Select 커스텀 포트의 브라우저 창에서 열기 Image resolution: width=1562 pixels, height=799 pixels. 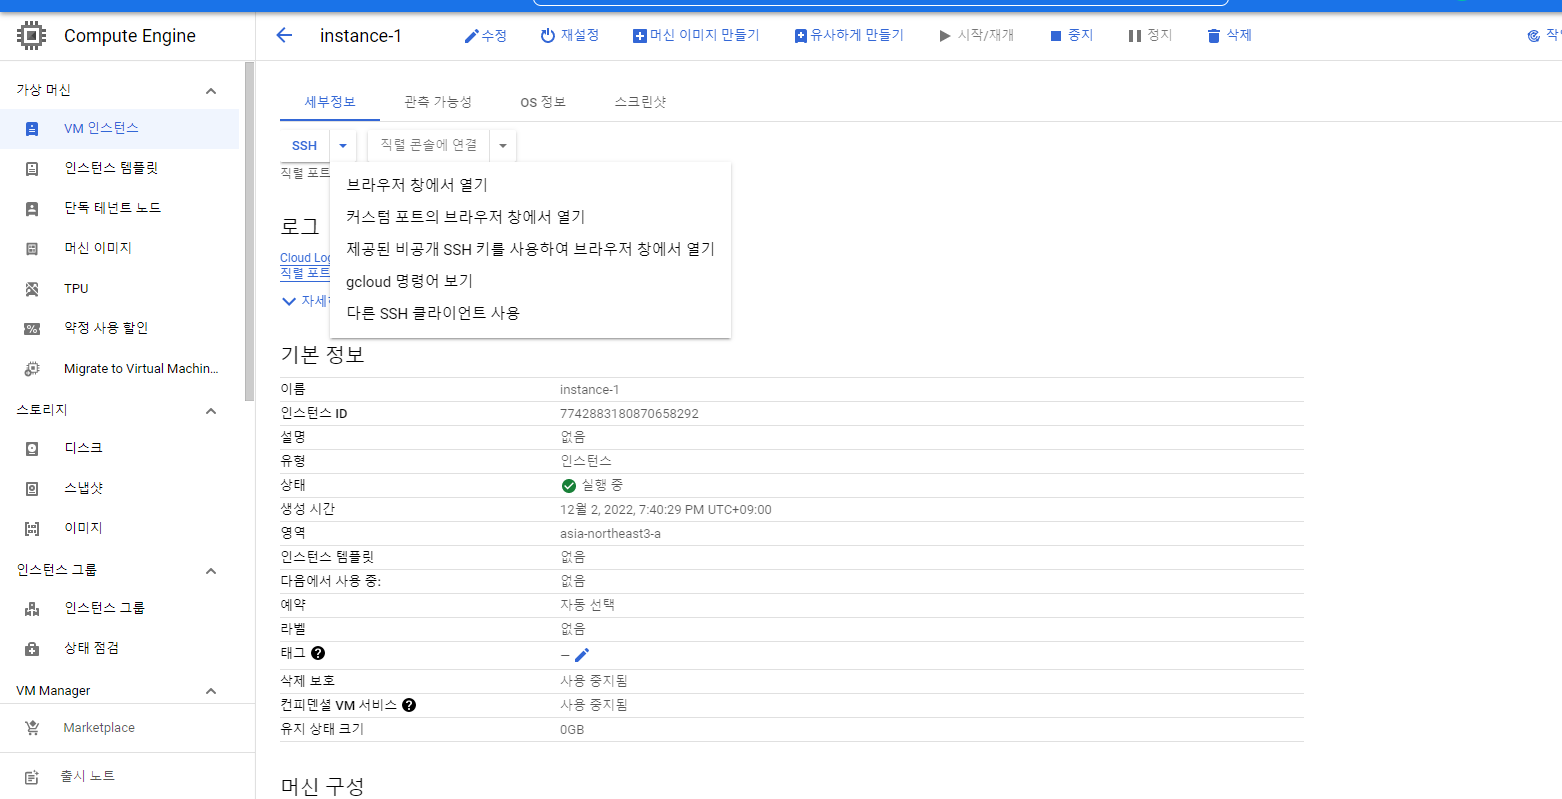click(x=530, y=217)
